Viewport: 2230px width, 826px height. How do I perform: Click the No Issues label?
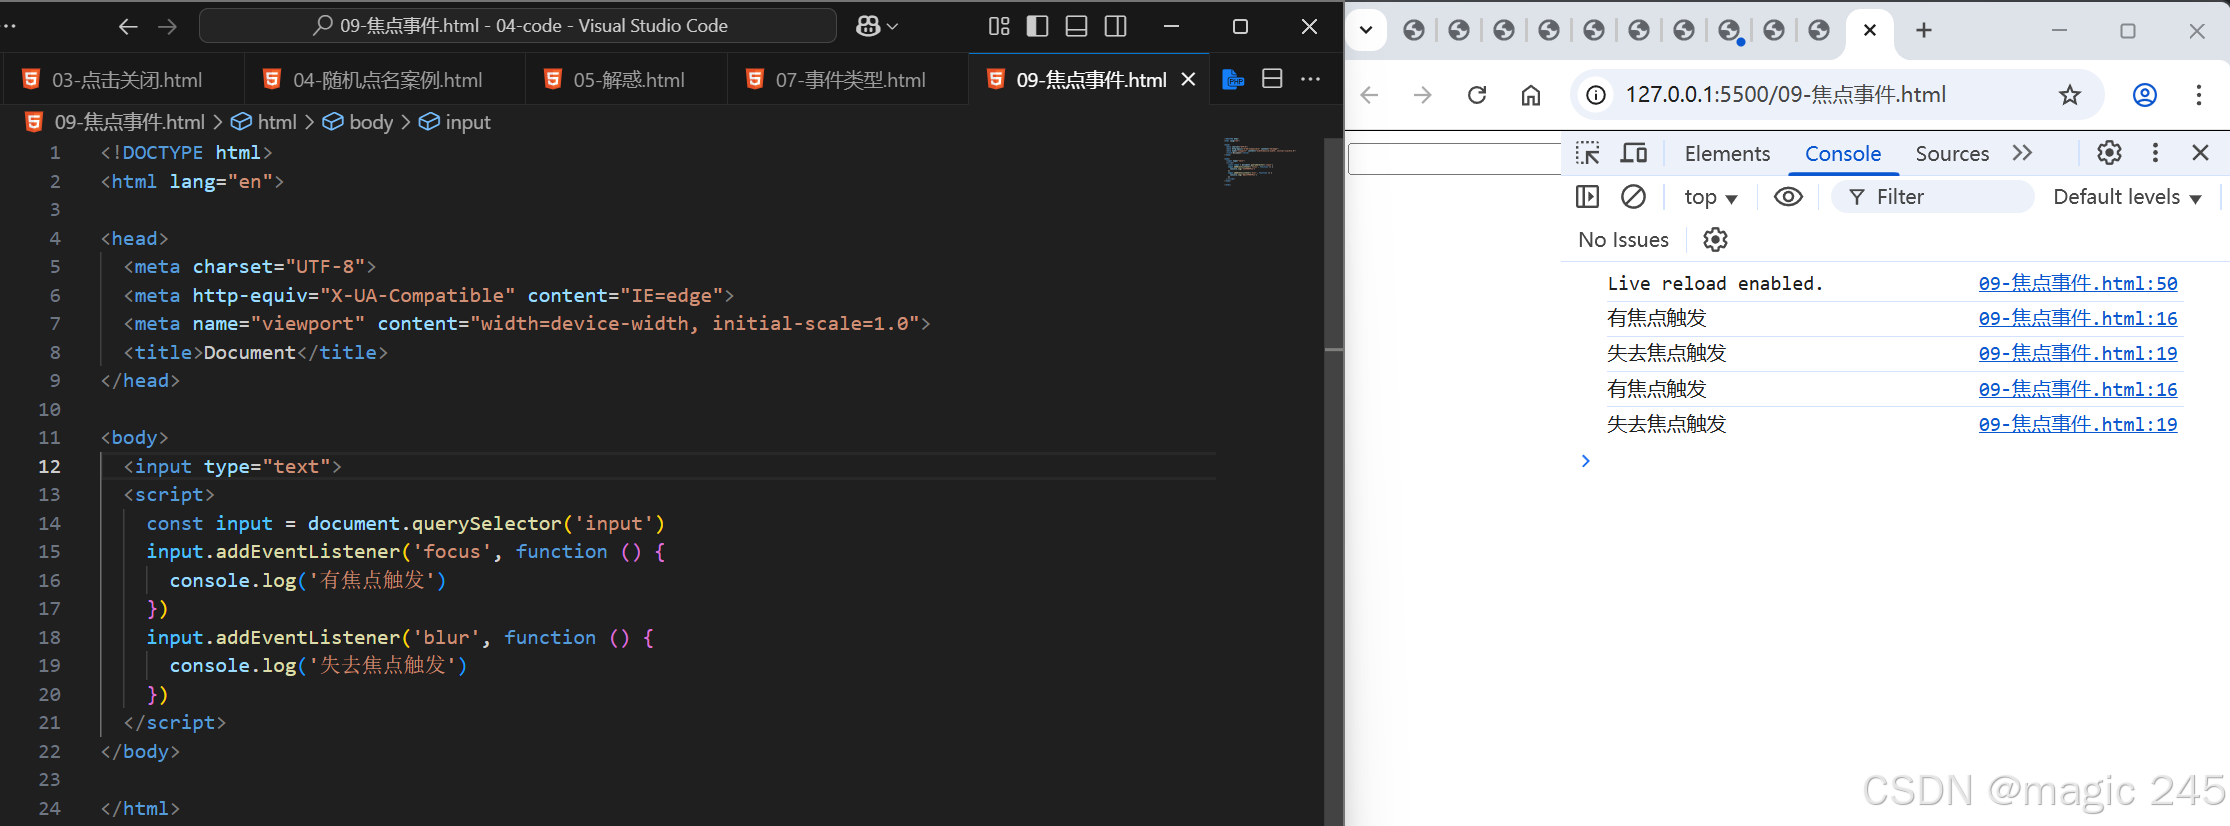click(x=1623, y=240)
